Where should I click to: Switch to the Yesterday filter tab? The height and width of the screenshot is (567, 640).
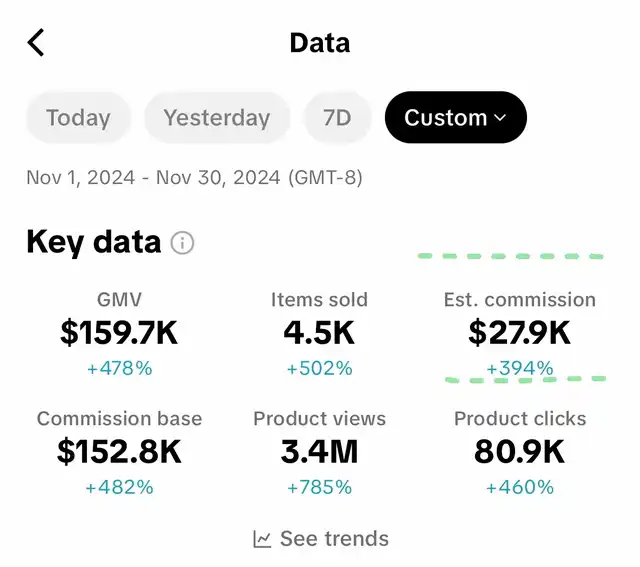click(x=217, y=118)
